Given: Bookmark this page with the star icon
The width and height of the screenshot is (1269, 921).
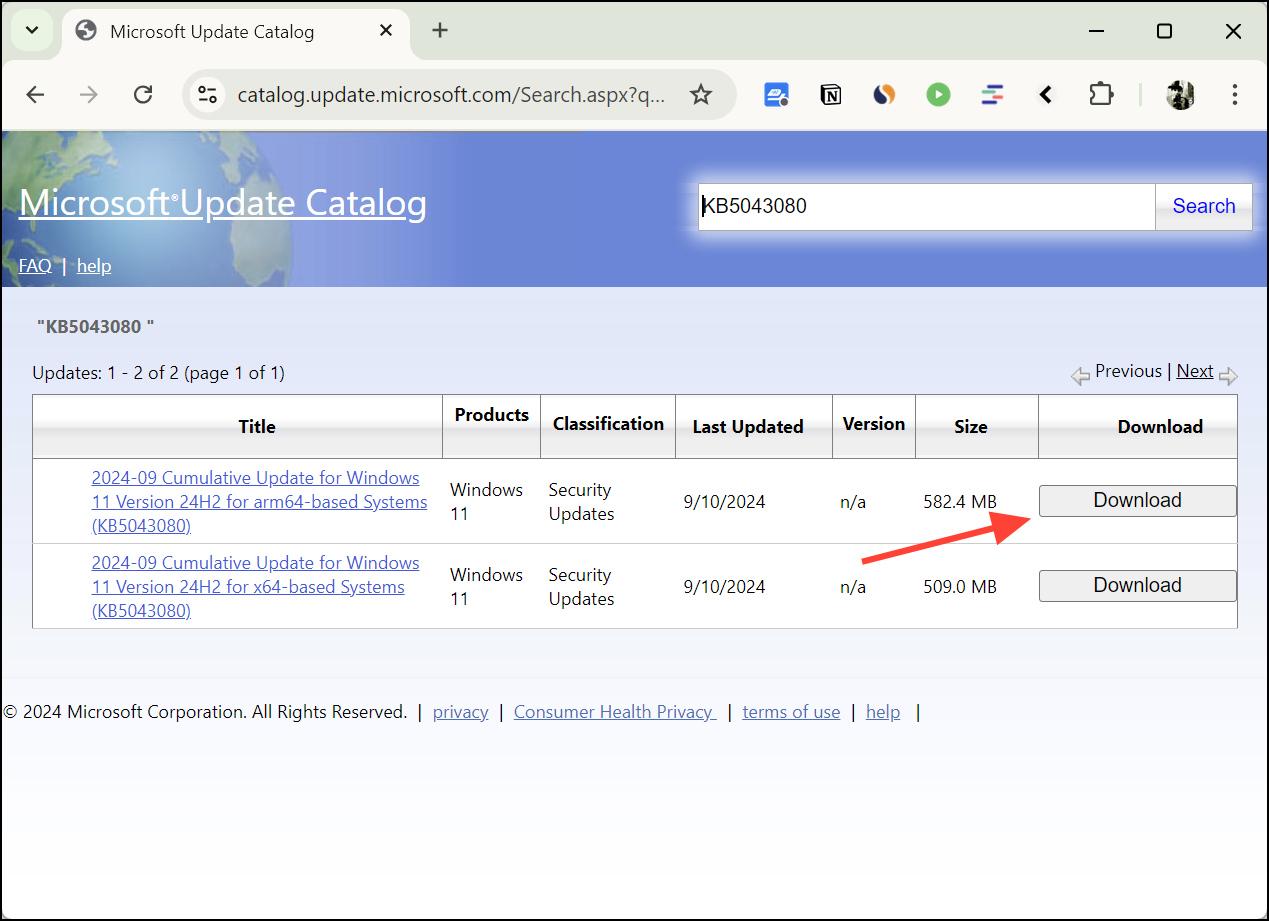Looking at the screenshot, I should click(701, 95).
